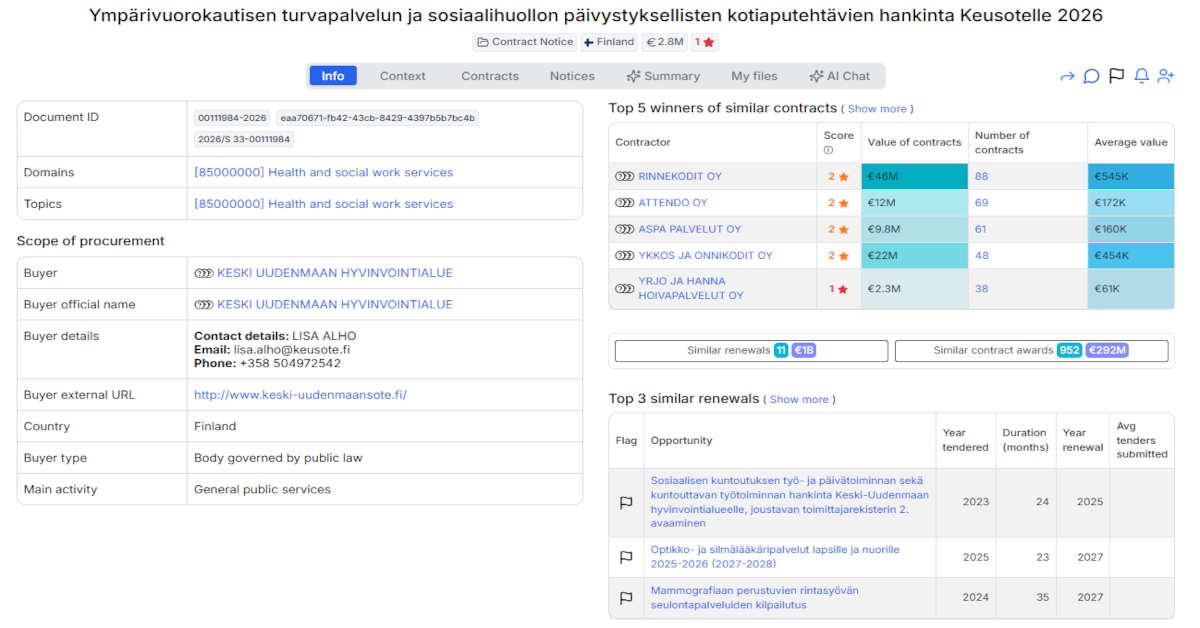Click the add-person icon at top right

click(1165, 75)
